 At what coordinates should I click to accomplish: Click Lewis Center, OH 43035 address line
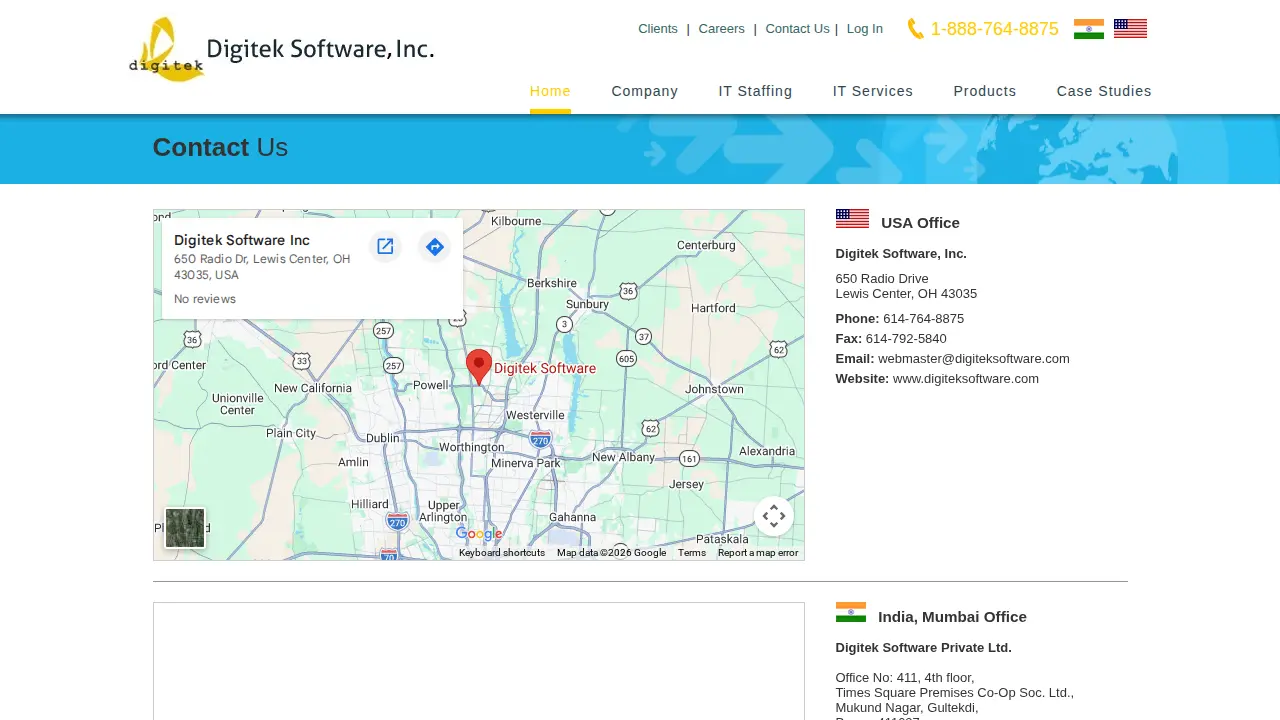click(906, 294)
